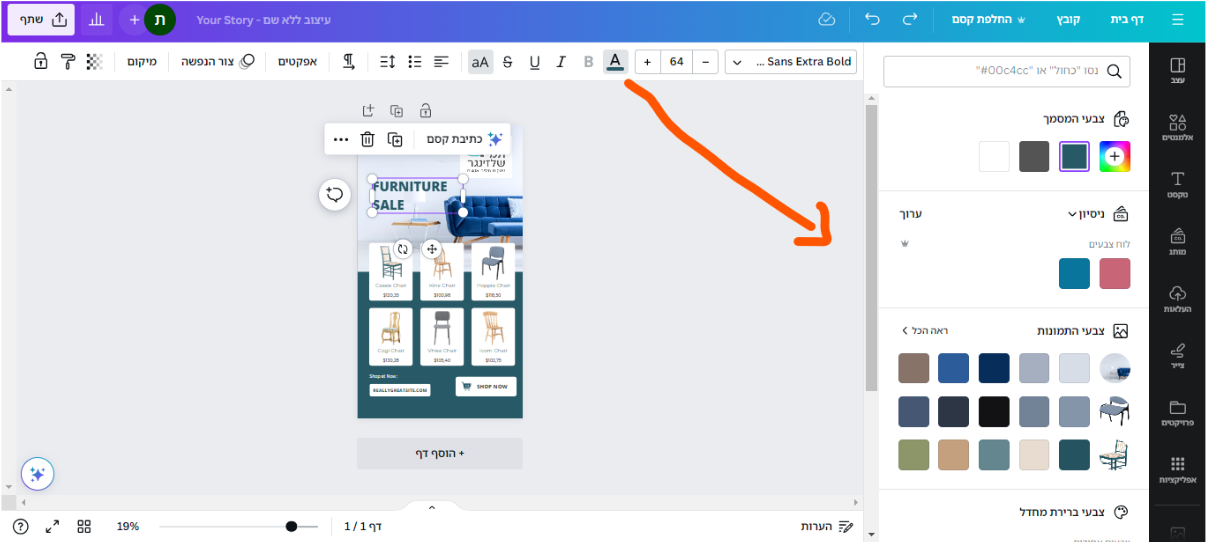Toggle underline formatting U

(534, 62)
